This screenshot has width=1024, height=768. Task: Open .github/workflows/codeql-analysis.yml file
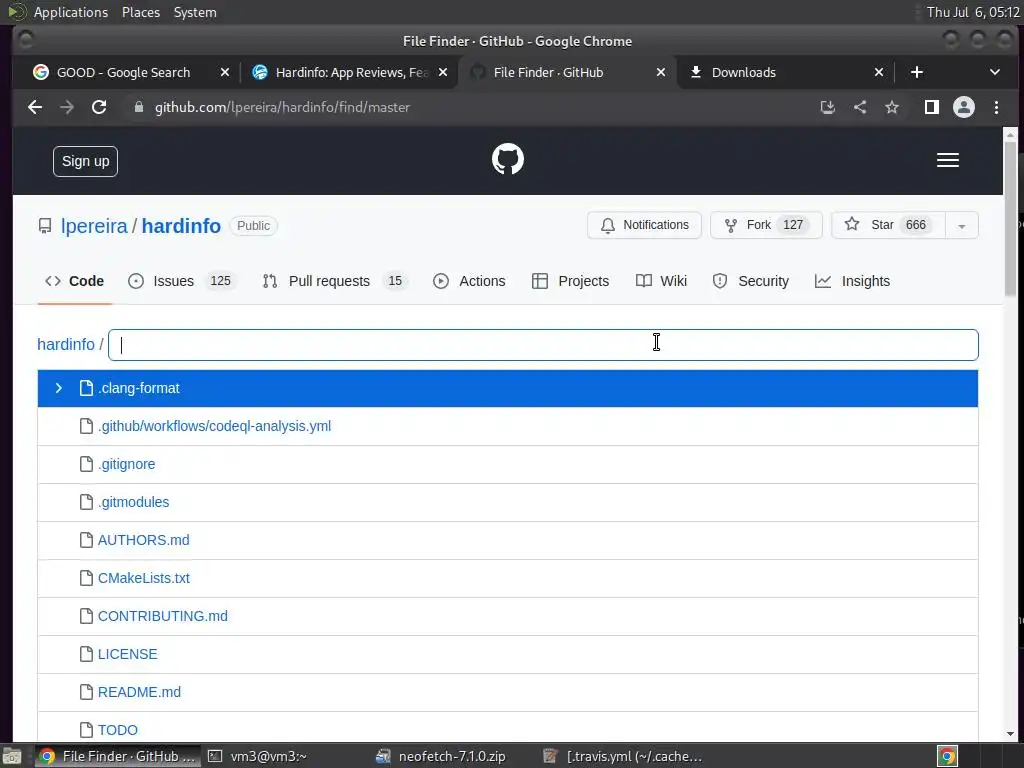click(x=214, y=426)
